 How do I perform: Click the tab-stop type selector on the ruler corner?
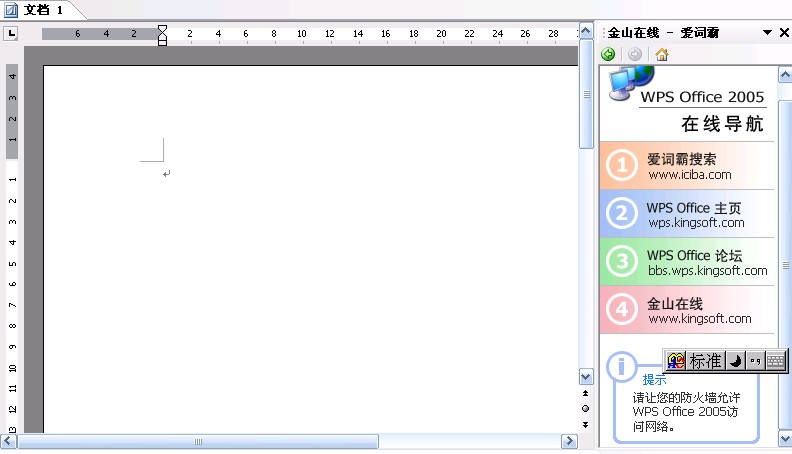11,33
